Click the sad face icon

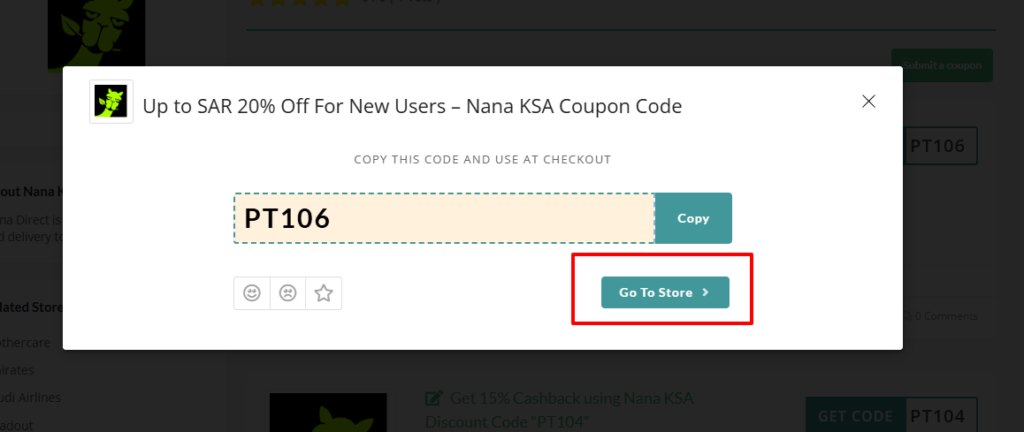[x=288, y=293]
